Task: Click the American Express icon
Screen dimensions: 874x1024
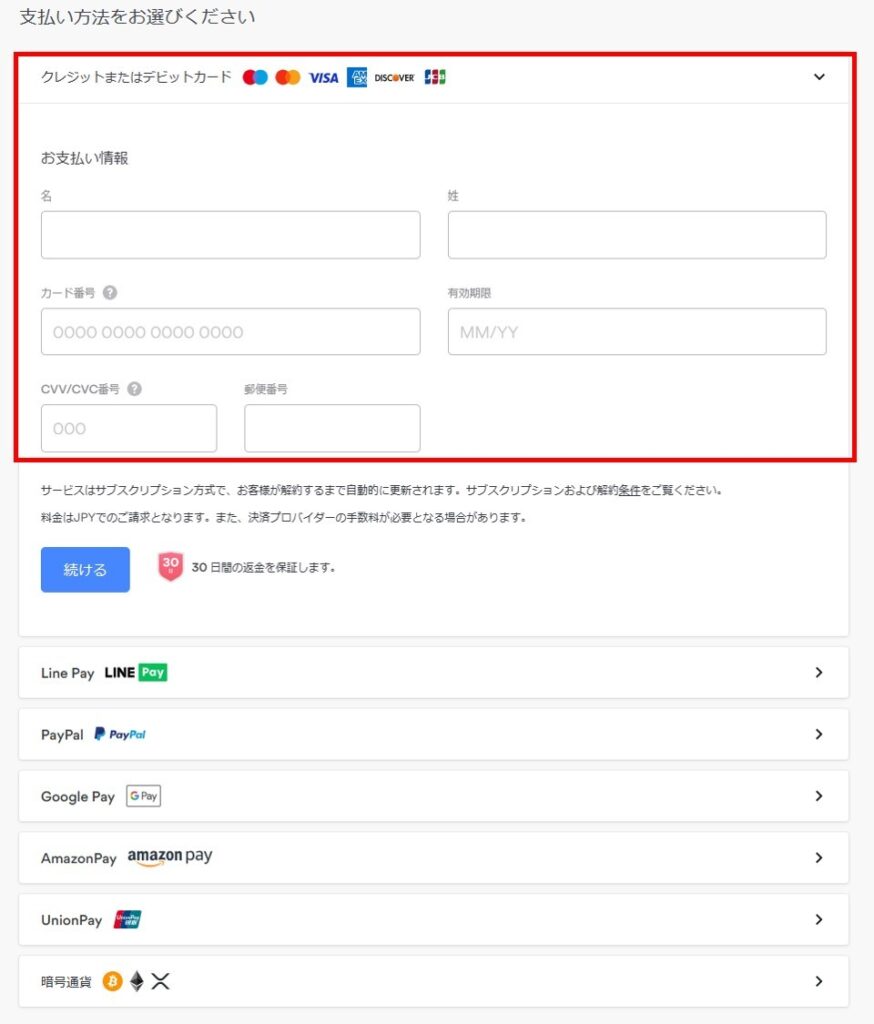Action: (357, 77)
